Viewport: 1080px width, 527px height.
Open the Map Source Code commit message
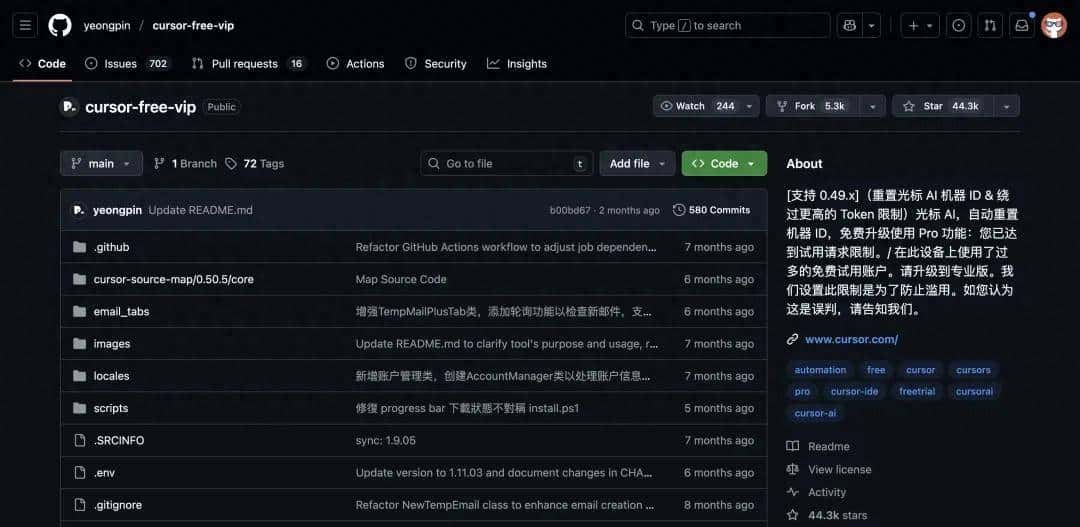tap(401, 279)
